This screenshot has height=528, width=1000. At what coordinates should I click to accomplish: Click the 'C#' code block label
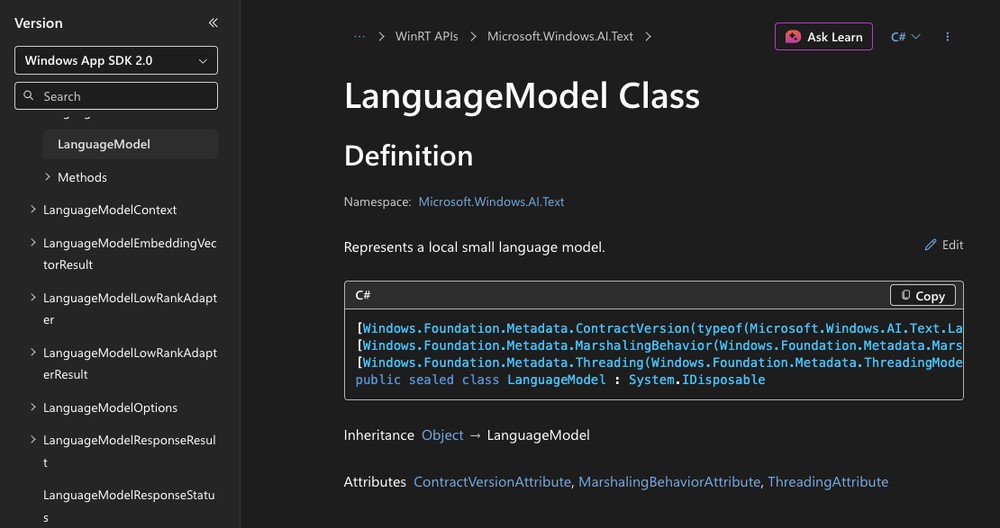(363, 295)
